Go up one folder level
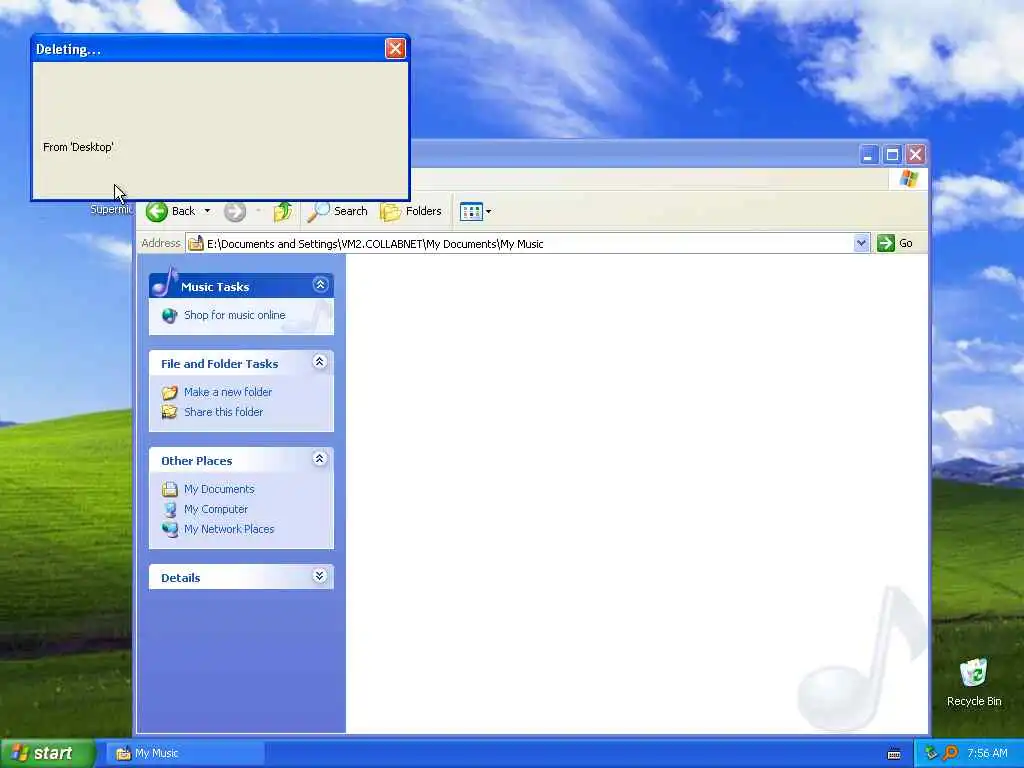 (283, 212)
